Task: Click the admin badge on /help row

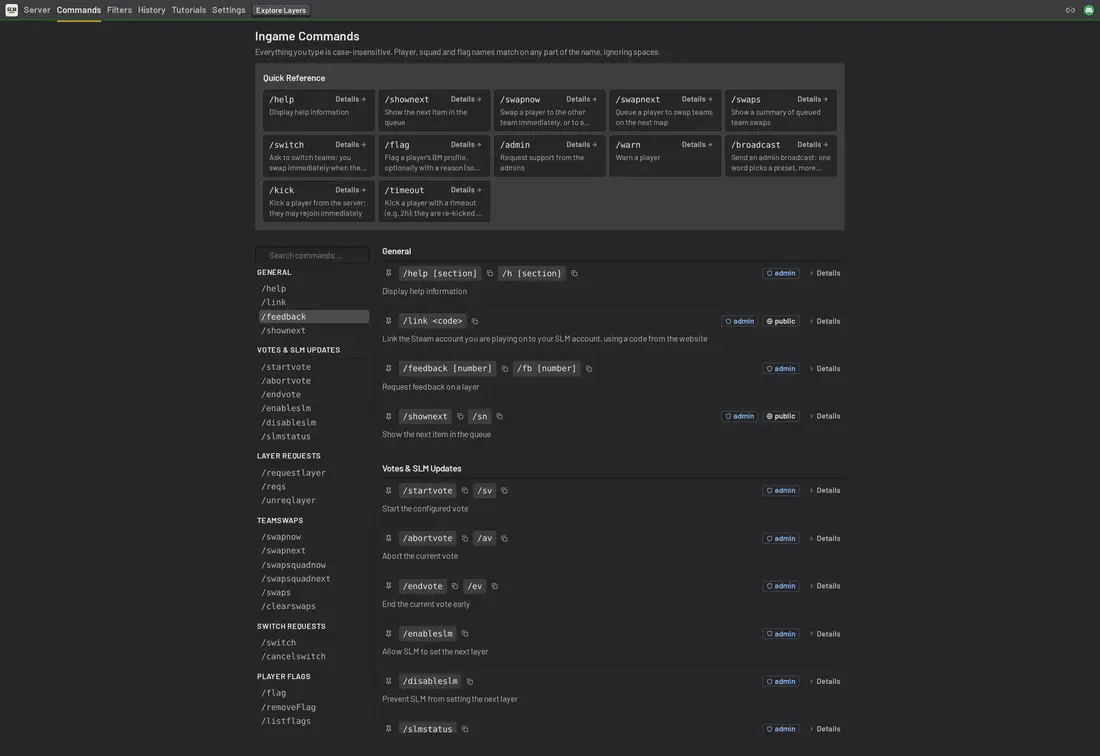Action: point(781,274)
